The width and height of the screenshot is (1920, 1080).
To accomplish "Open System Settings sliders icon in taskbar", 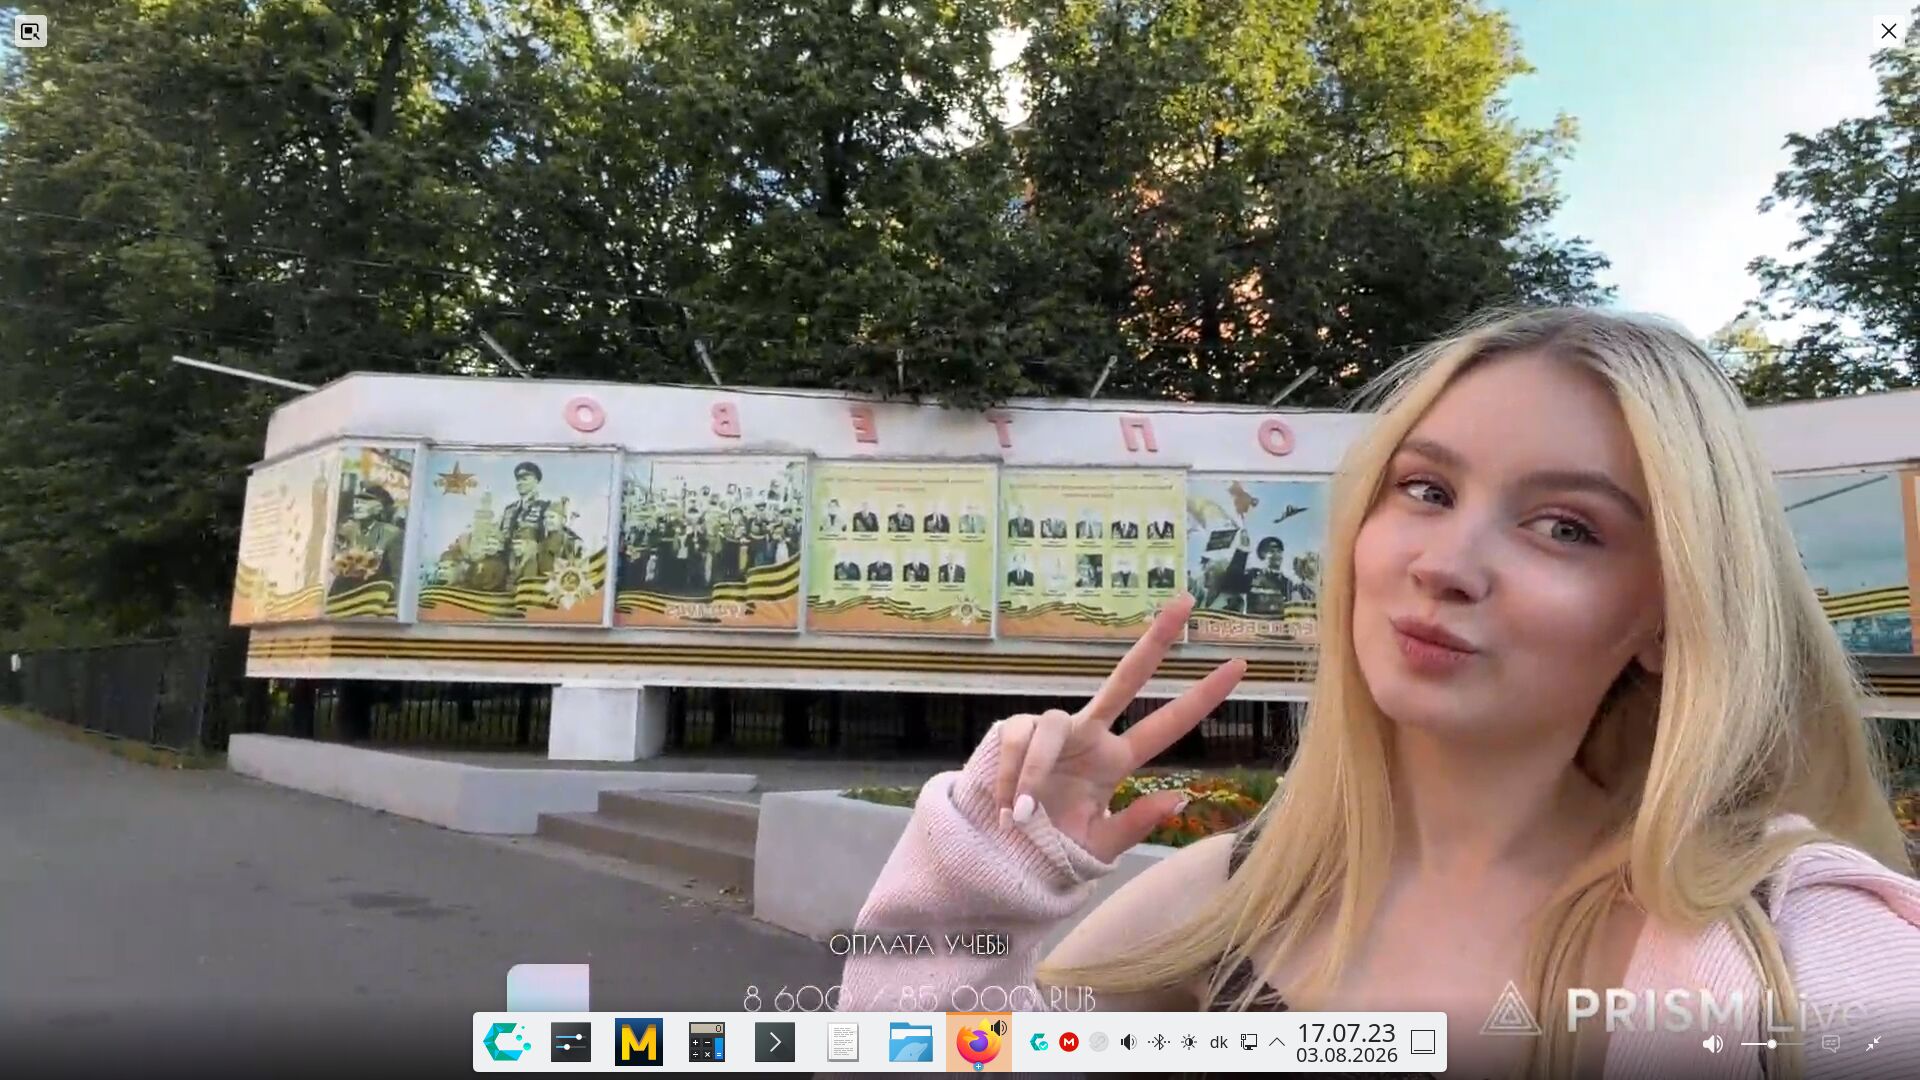I will coord(571,1042).
